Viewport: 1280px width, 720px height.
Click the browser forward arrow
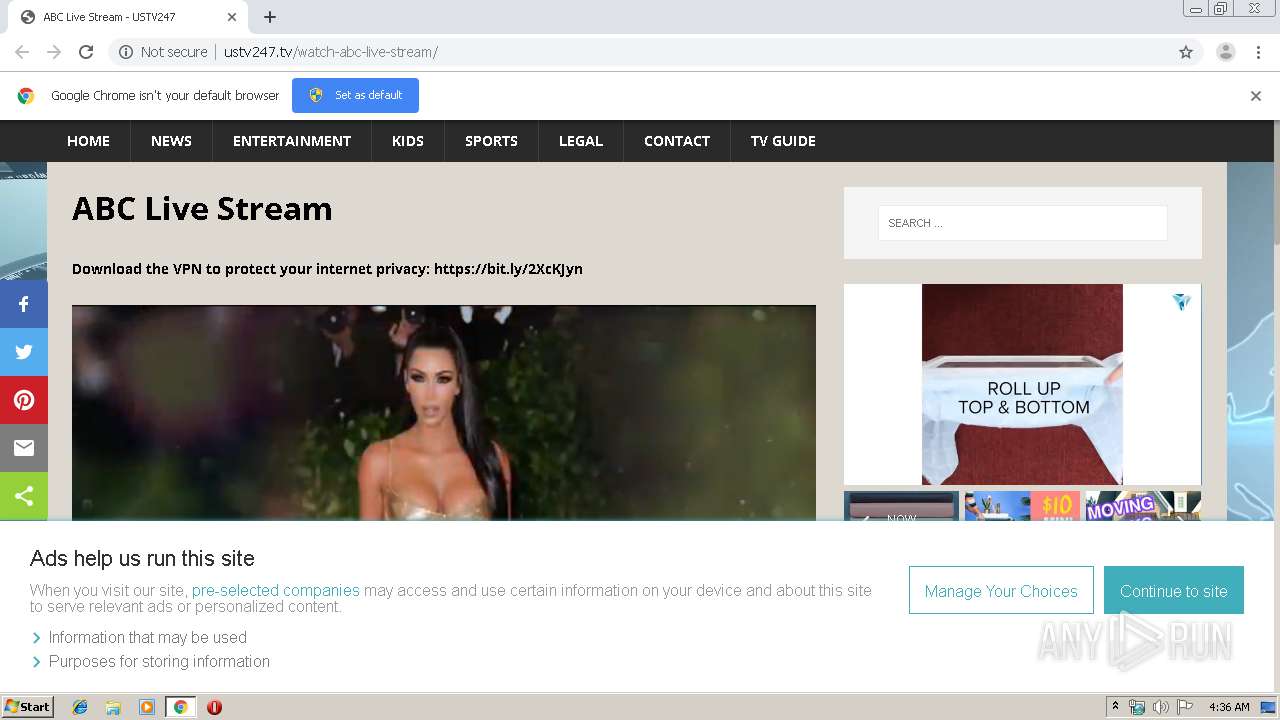pyautogui.click(x=54, y=52)
